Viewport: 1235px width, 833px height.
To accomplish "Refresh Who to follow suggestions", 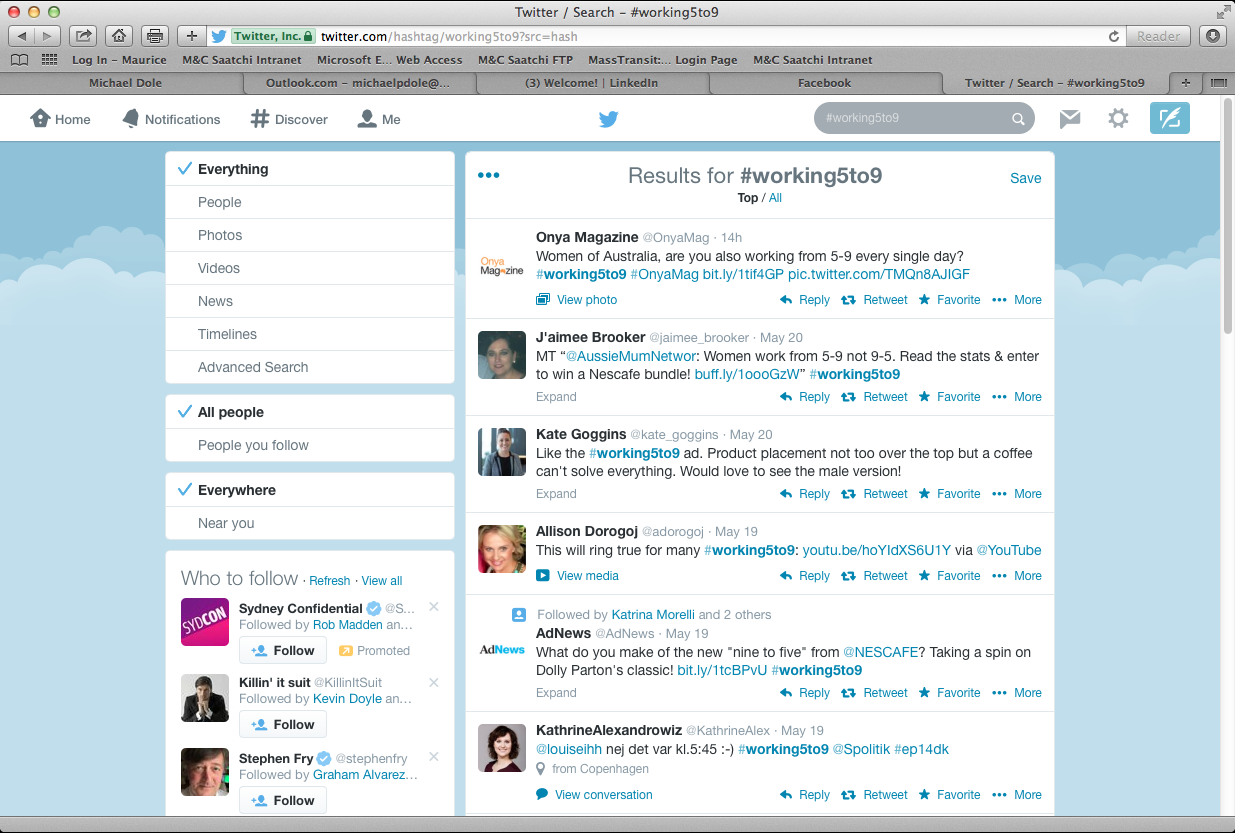I will [x=330, y=581].
